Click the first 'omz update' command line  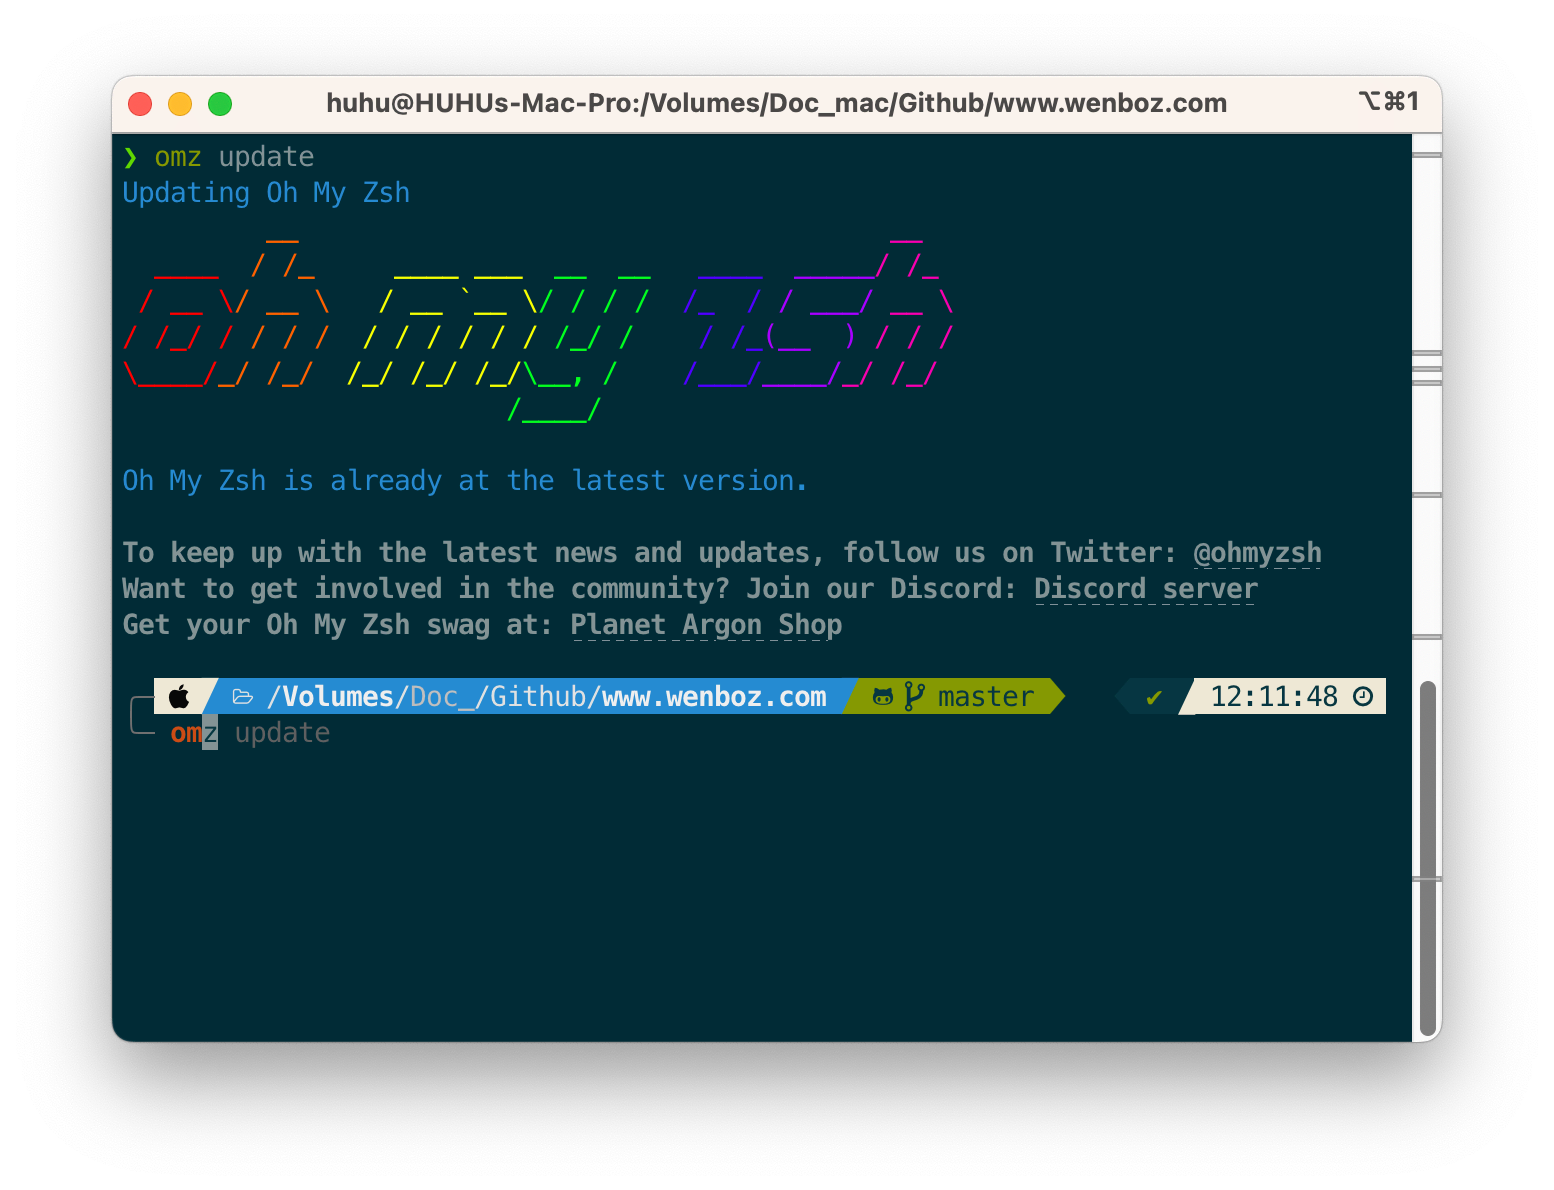click(x=234, y=157)
